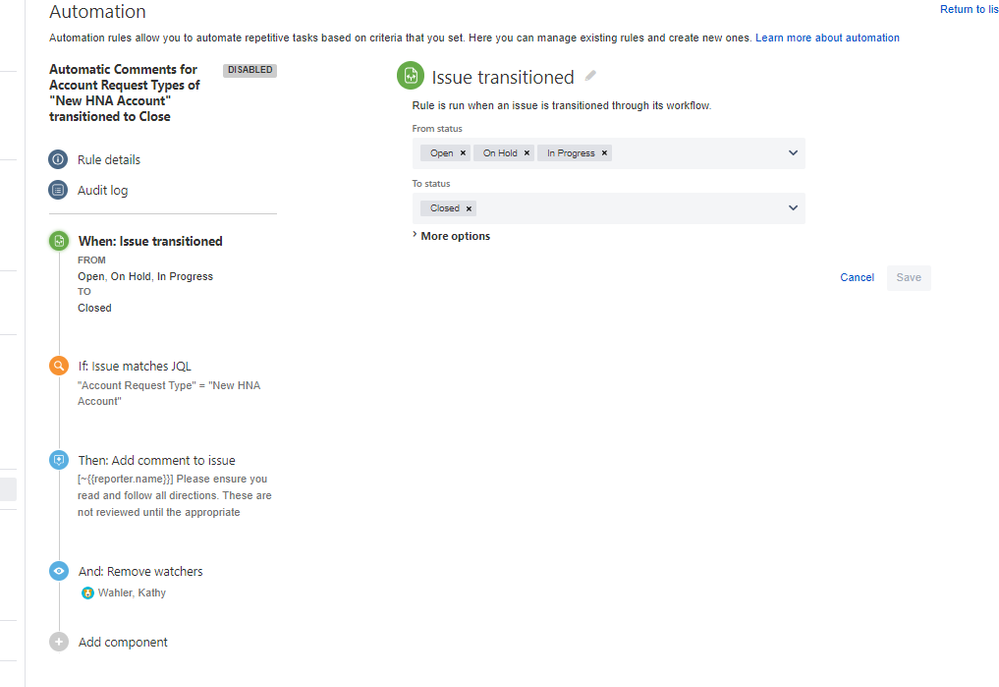
Task: Click the pencil edit icon beside Issue transitioned
Action: (x=591, y=76)
